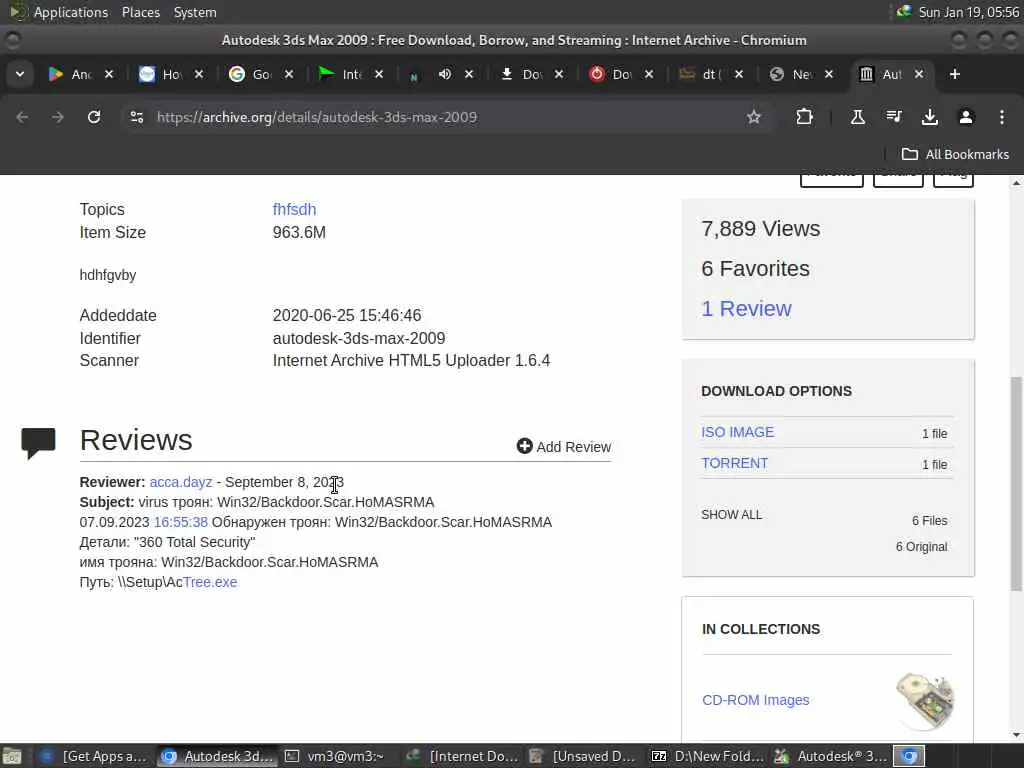1024x768 pixels.
Task: Switch to the 'Get Apps a...' taskbar window
Action: point(94,756)
